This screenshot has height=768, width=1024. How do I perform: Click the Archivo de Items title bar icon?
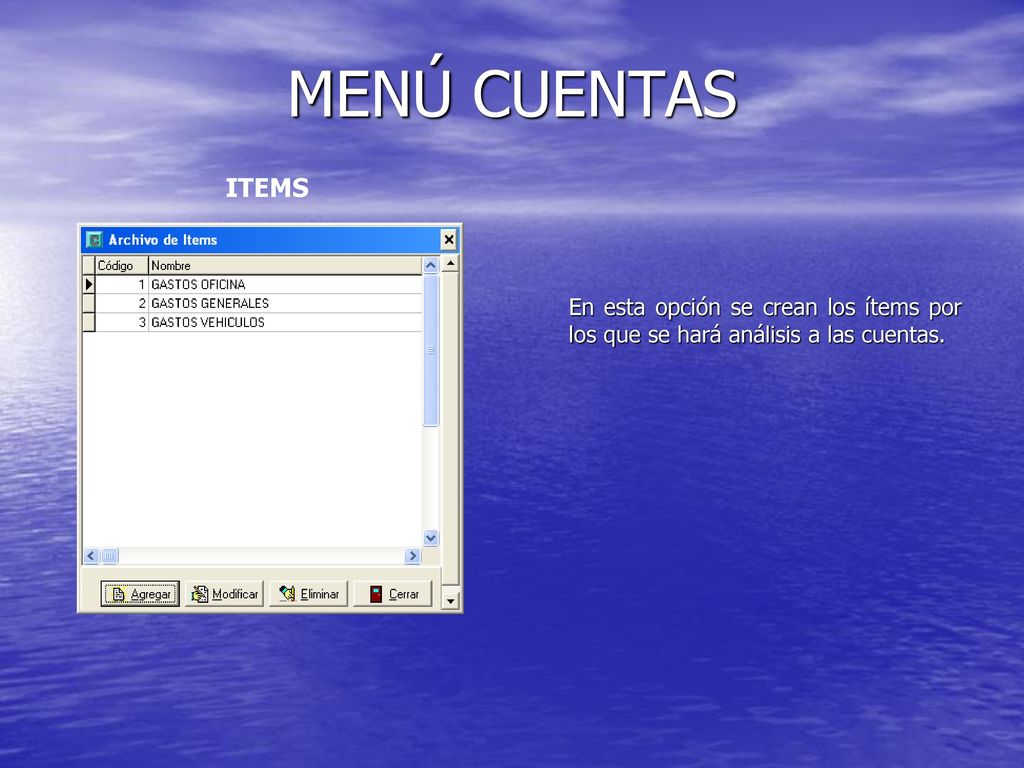pos(95,240)
